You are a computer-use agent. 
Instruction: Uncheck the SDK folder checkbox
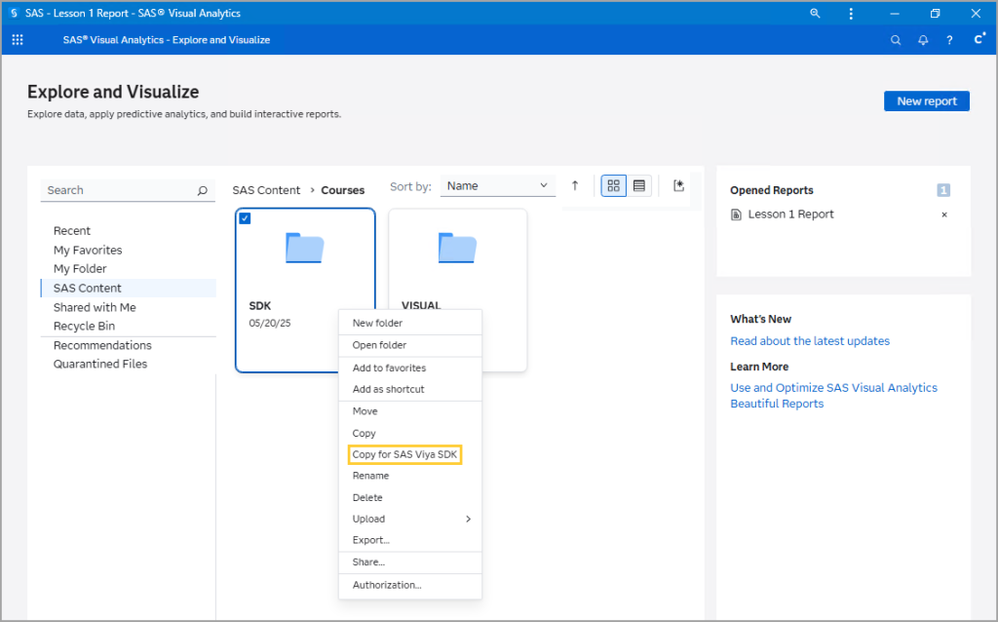pos(245,218)
